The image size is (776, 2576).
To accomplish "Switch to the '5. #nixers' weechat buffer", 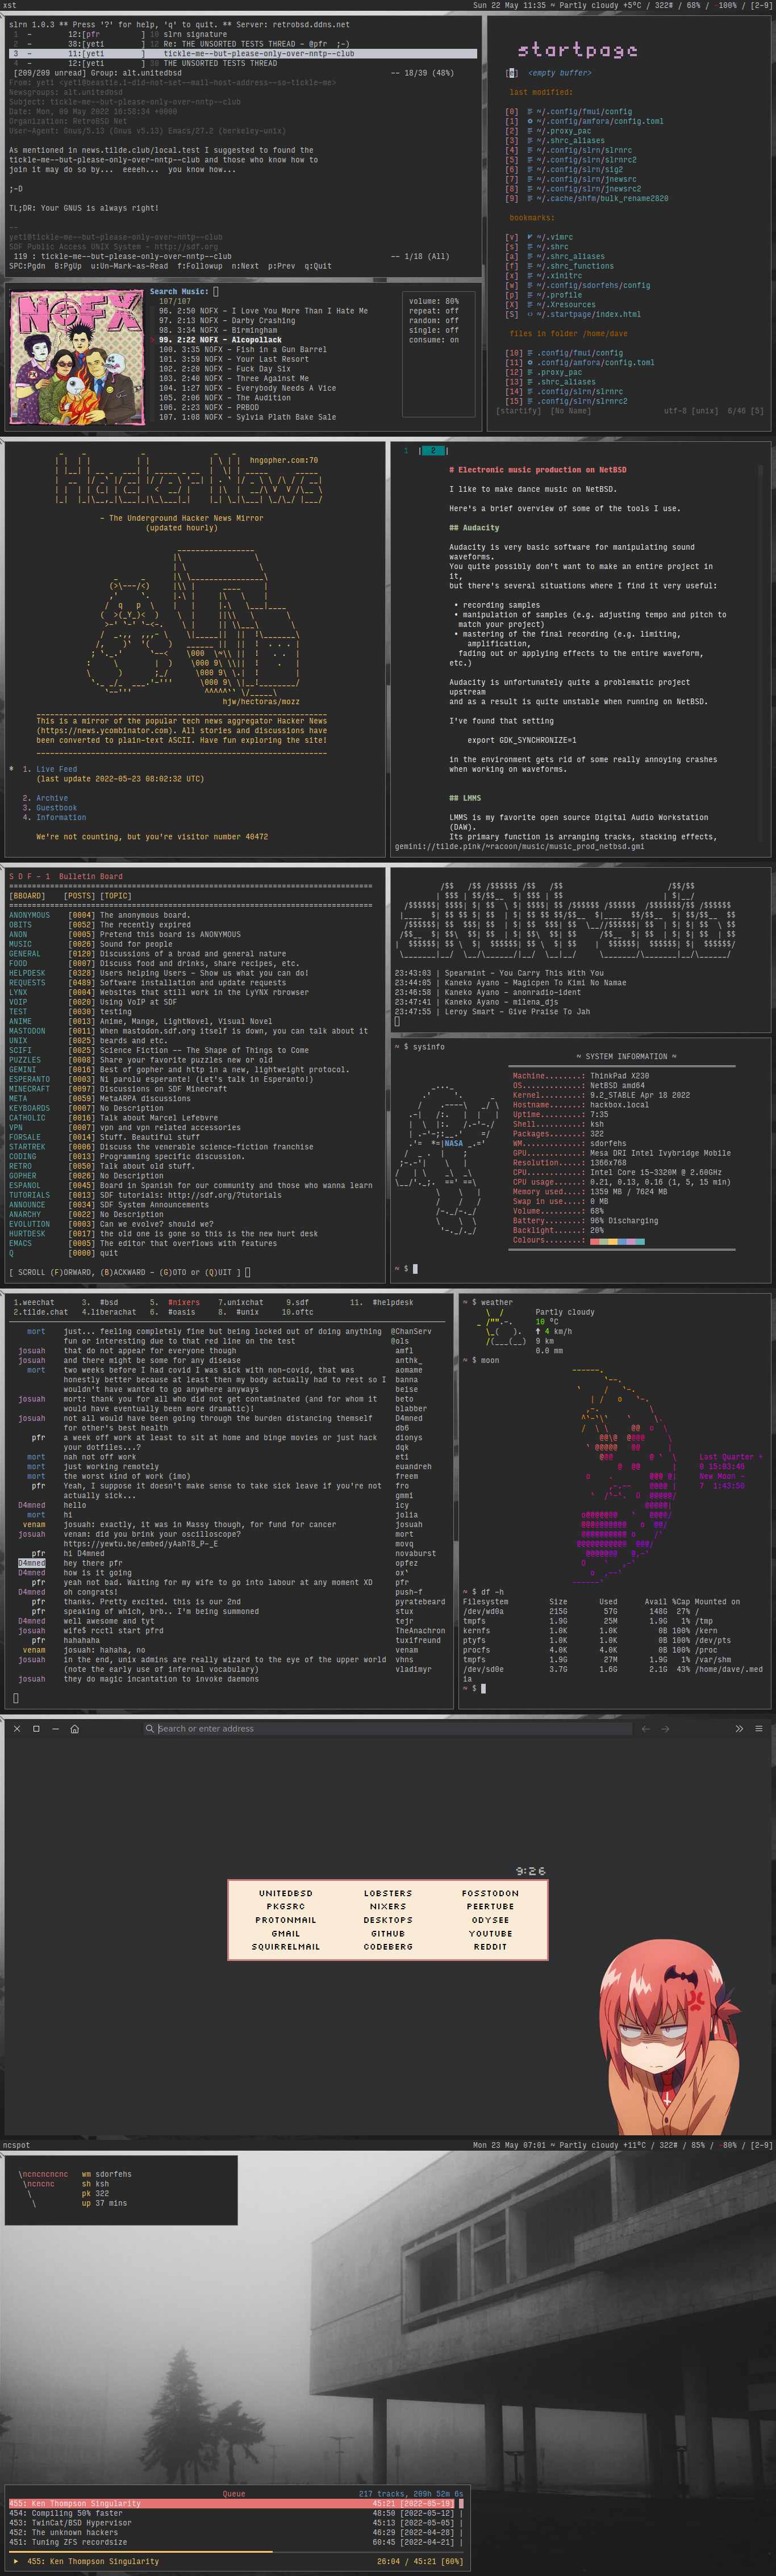I will [x=174, y=1302].
